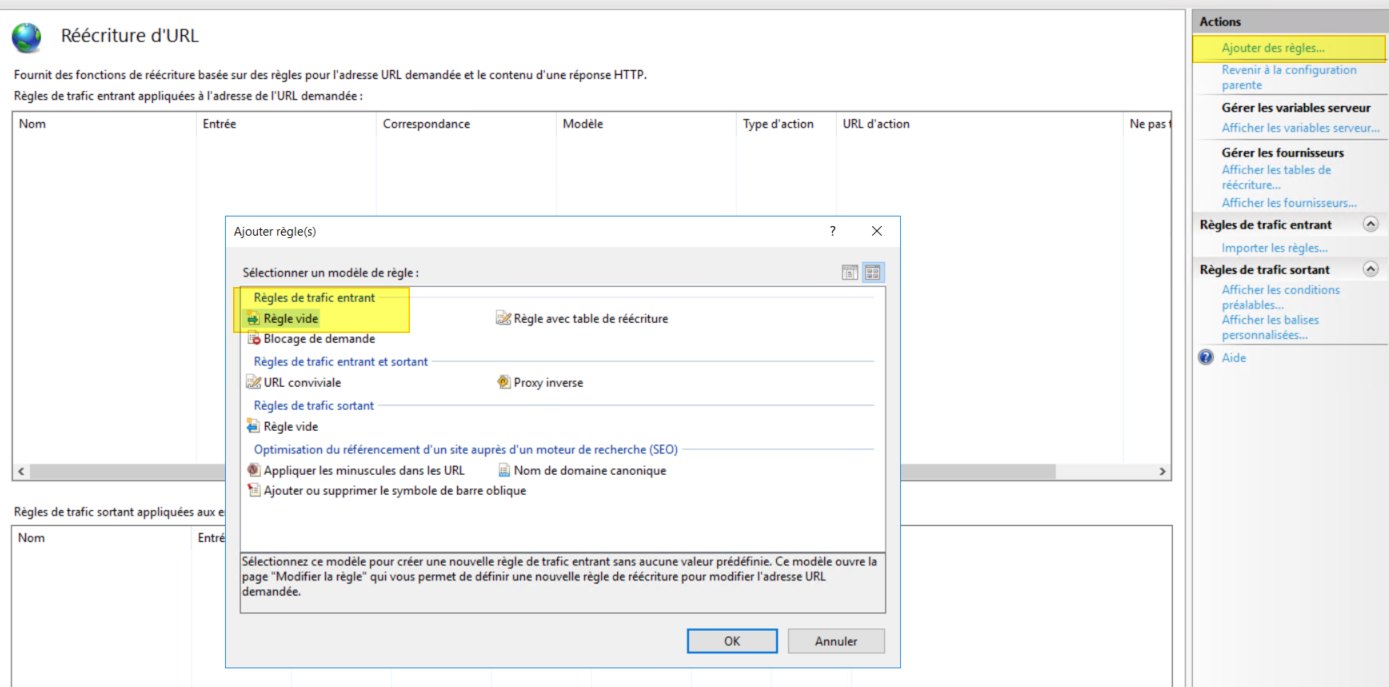Pick Appliquer les minuscules dans les URL icon
Viewport: 1389px width, 687px height.
pos(253,470)
